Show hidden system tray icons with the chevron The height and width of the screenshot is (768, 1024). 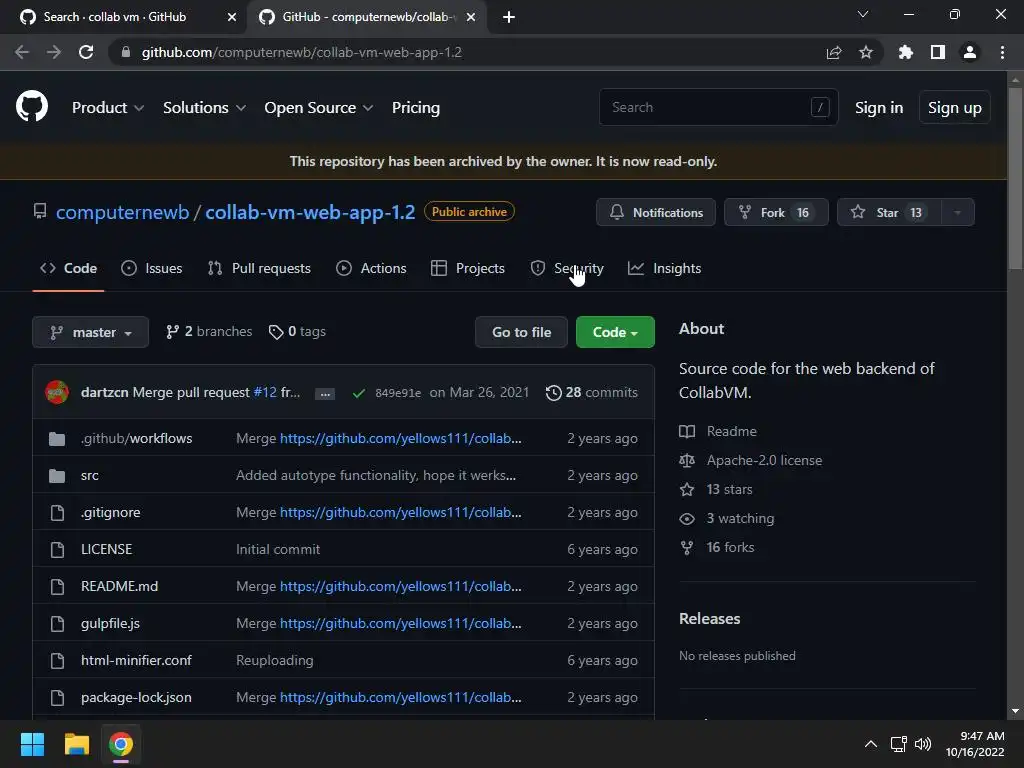871,744
